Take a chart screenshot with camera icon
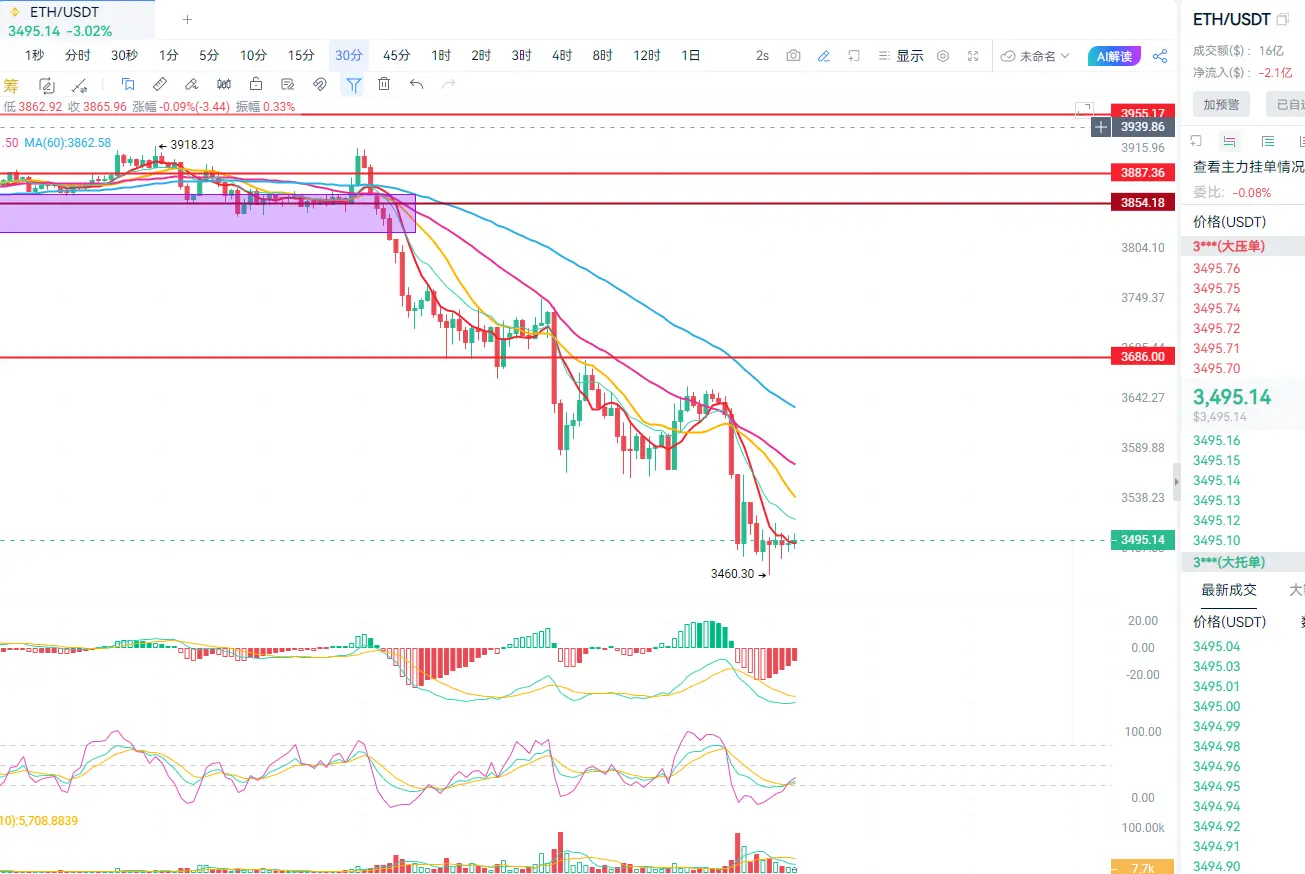The height and width of the screenshot is (874, 1305). tap(793, 56)
